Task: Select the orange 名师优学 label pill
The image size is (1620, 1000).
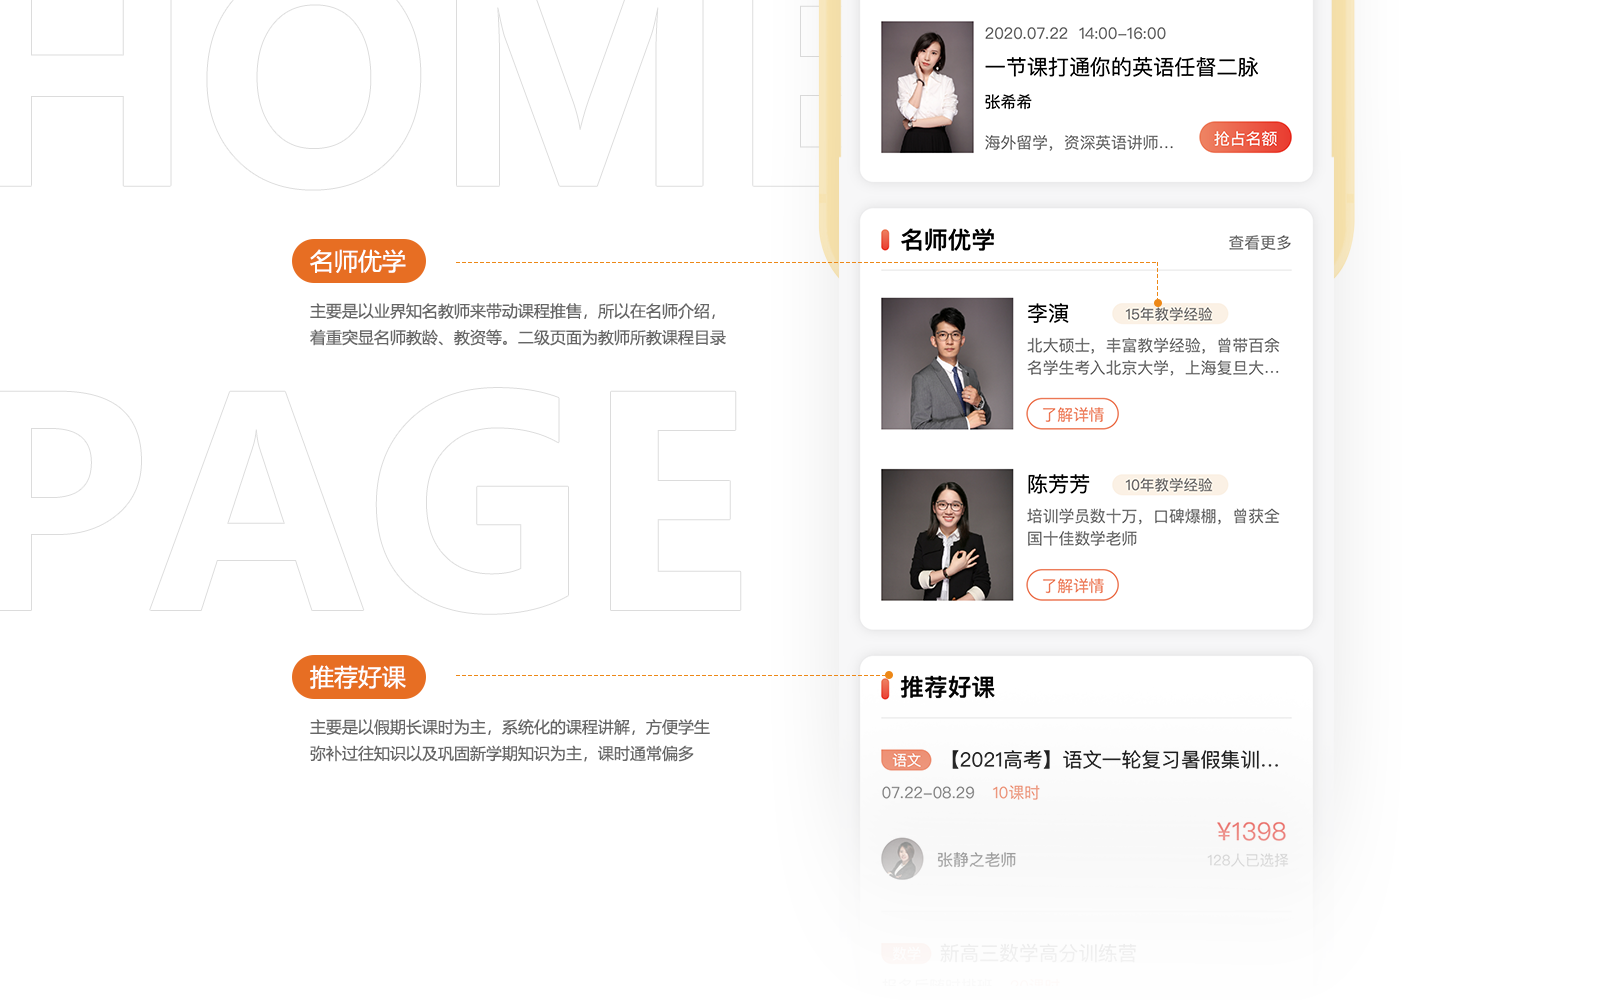Action: (358, 261)
